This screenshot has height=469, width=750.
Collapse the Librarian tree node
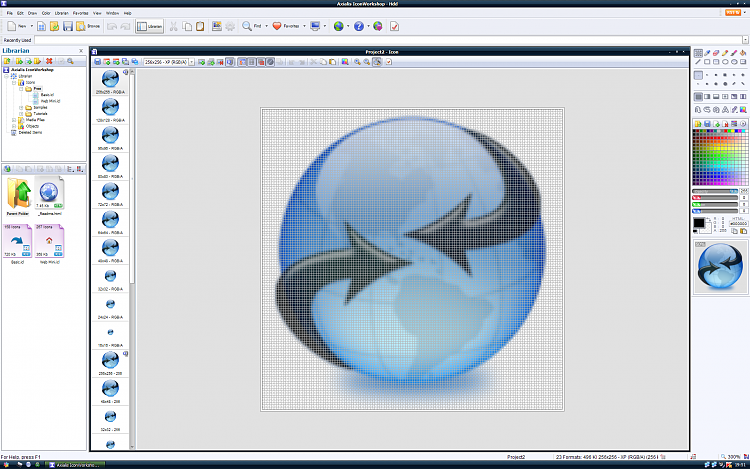(x=7, y=76)
